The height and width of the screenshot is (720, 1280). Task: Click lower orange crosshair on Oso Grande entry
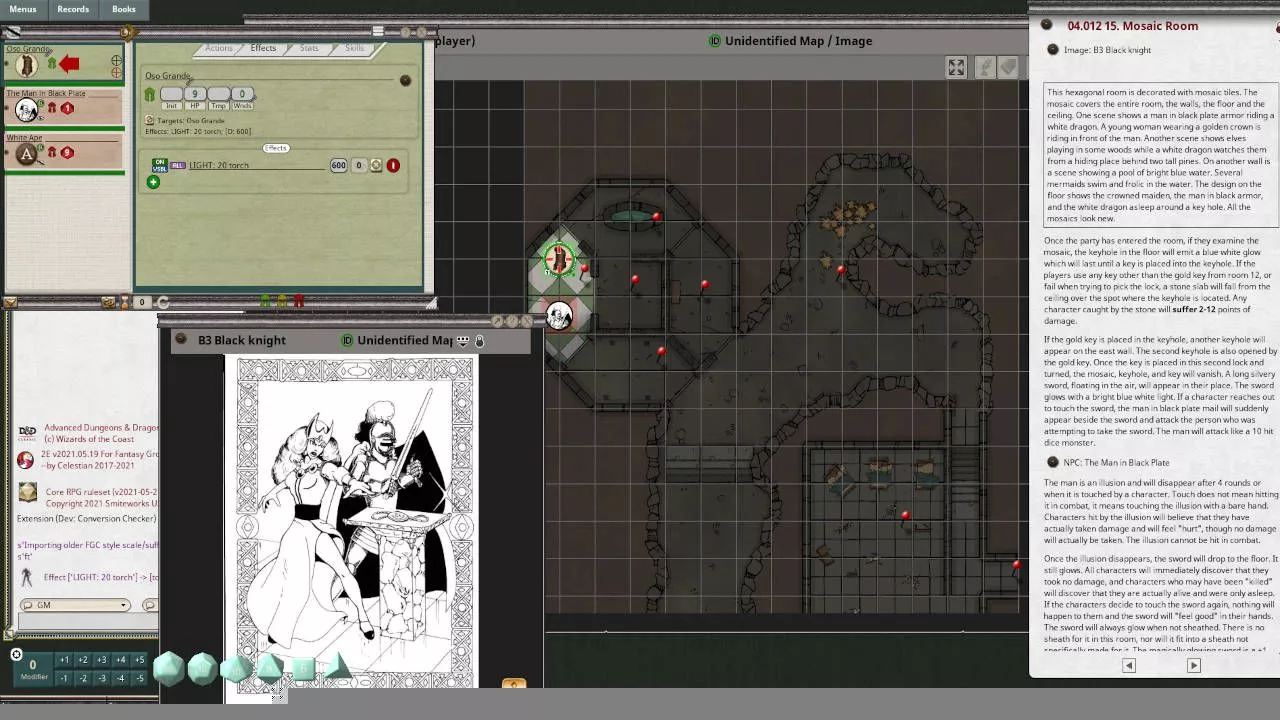coord(116,72)
